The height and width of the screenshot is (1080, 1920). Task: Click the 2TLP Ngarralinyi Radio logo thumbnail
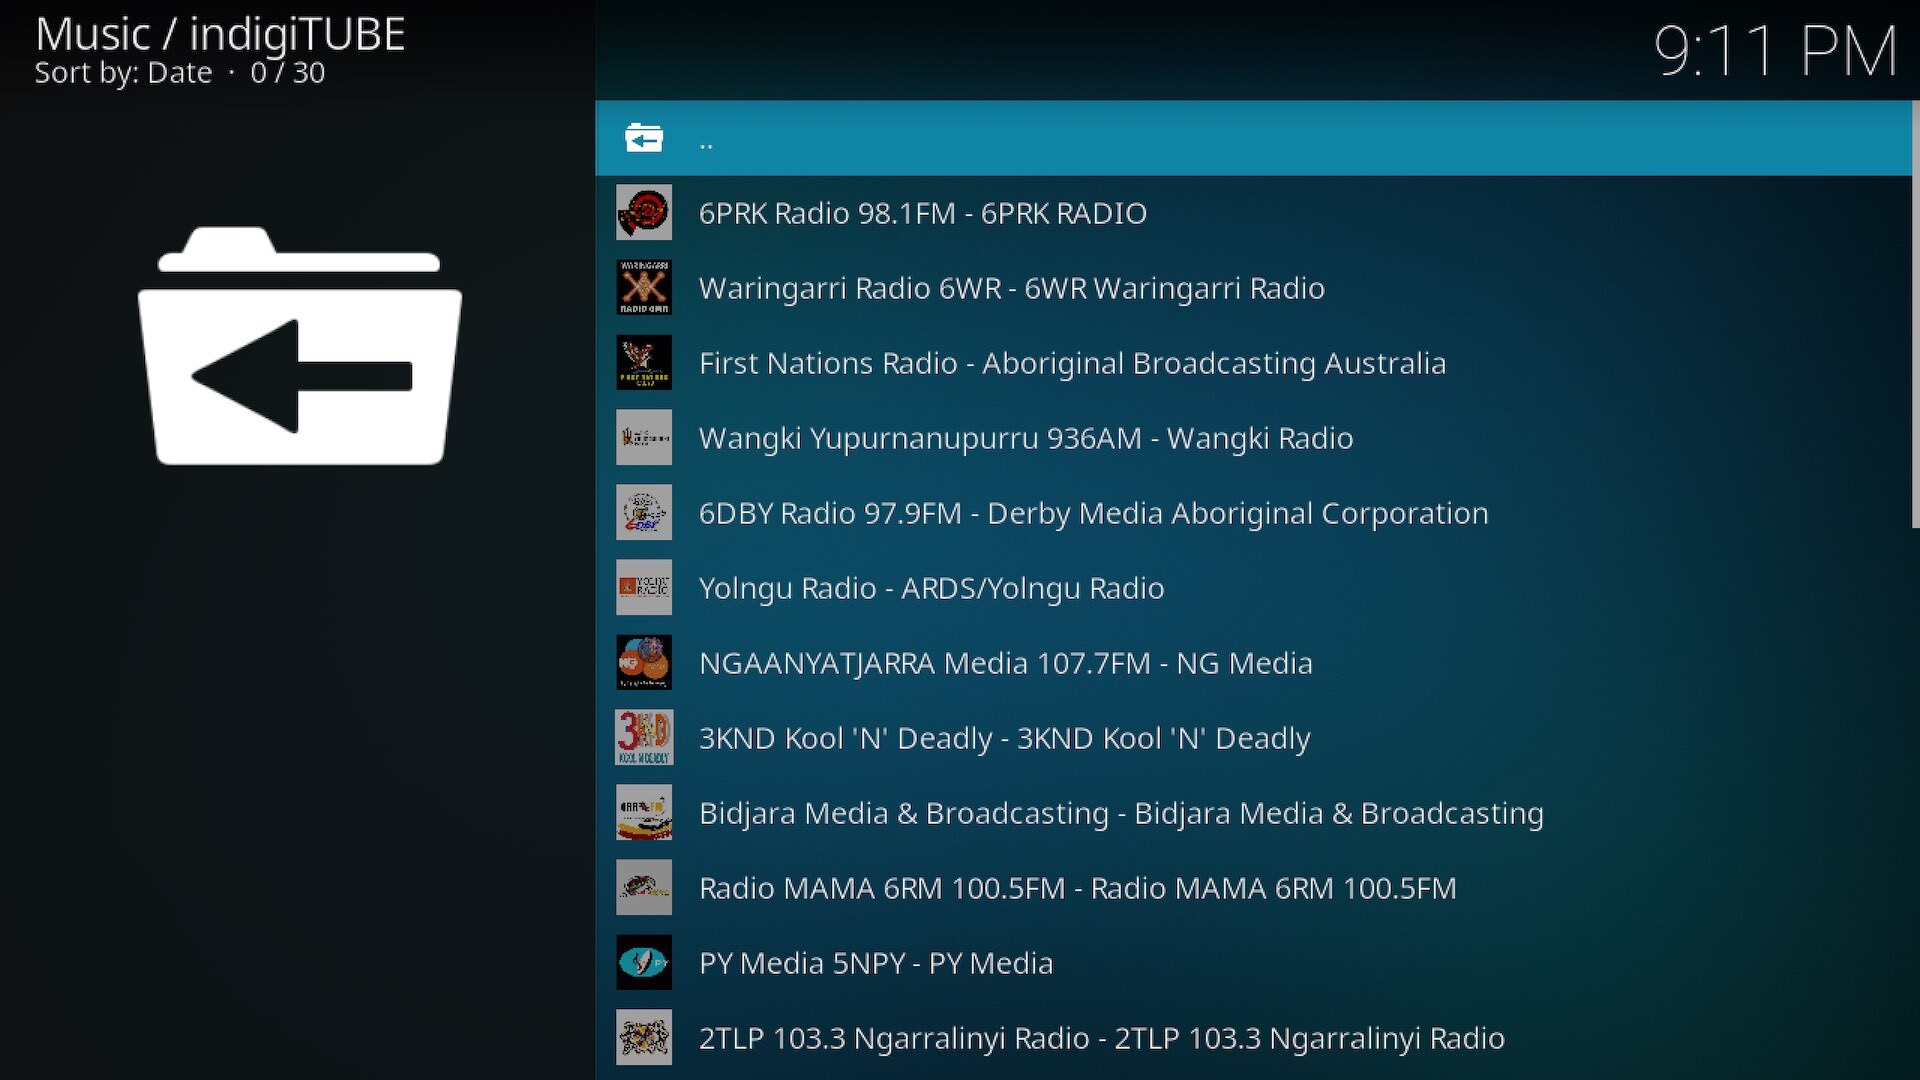click(x=643, y=1038)
